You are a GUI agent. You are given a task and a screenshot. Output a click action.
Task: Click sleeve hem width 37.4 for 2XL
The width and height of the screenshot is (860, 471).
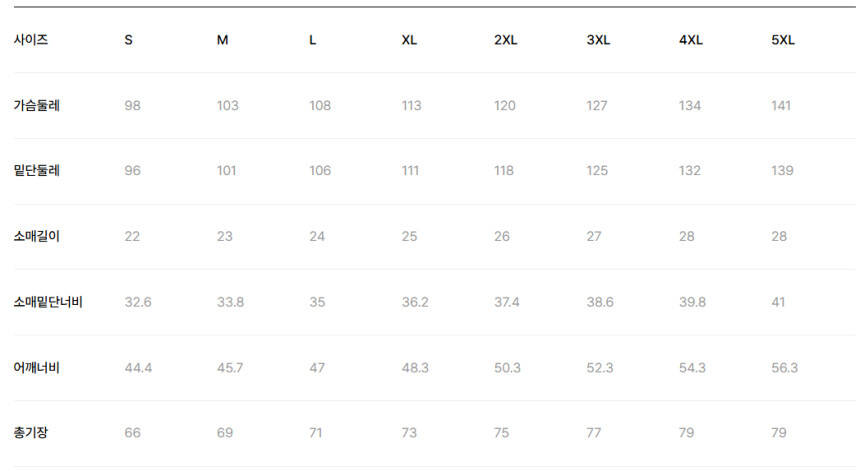(507, 302)
